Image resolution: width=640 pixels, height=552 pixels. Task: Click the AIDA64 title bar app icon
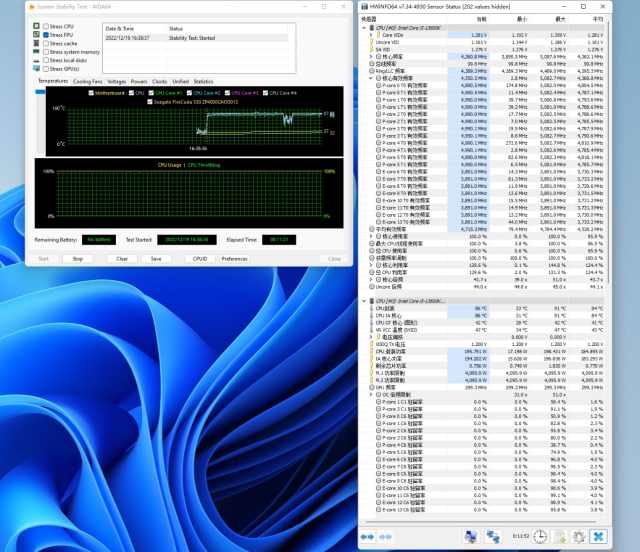(32, 7)
